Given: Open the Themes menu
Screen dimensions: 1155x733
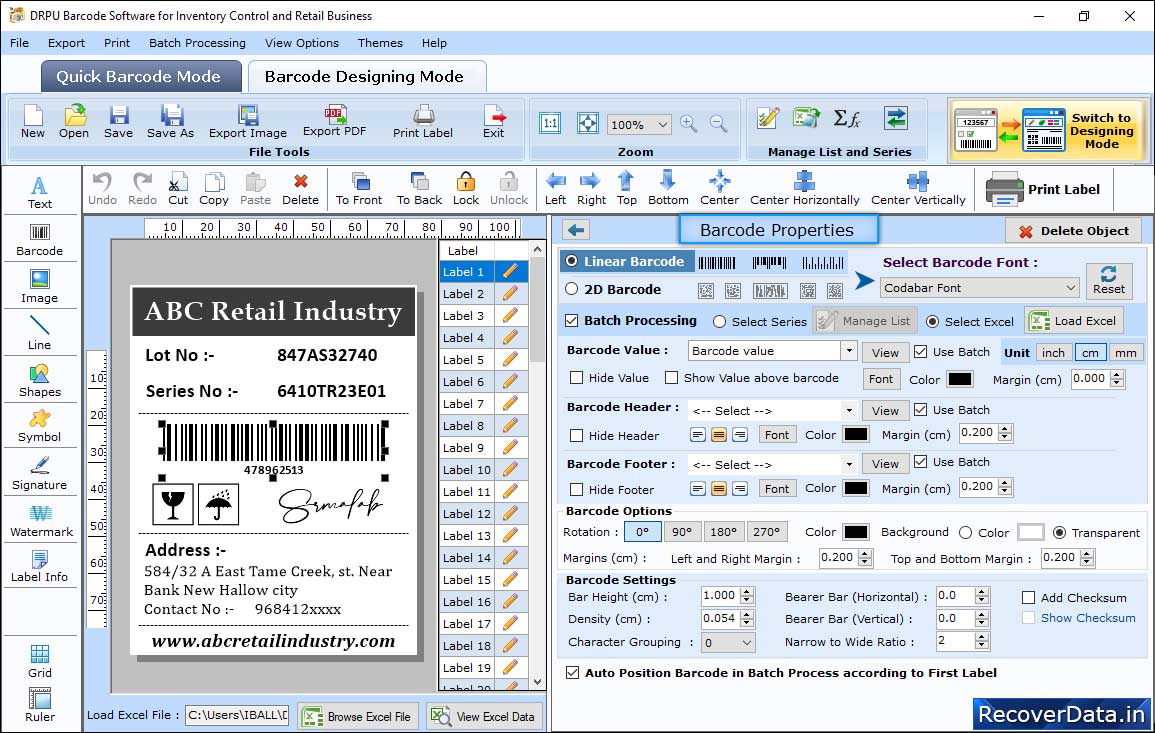Looking at the screenshot, I should 380,43.
